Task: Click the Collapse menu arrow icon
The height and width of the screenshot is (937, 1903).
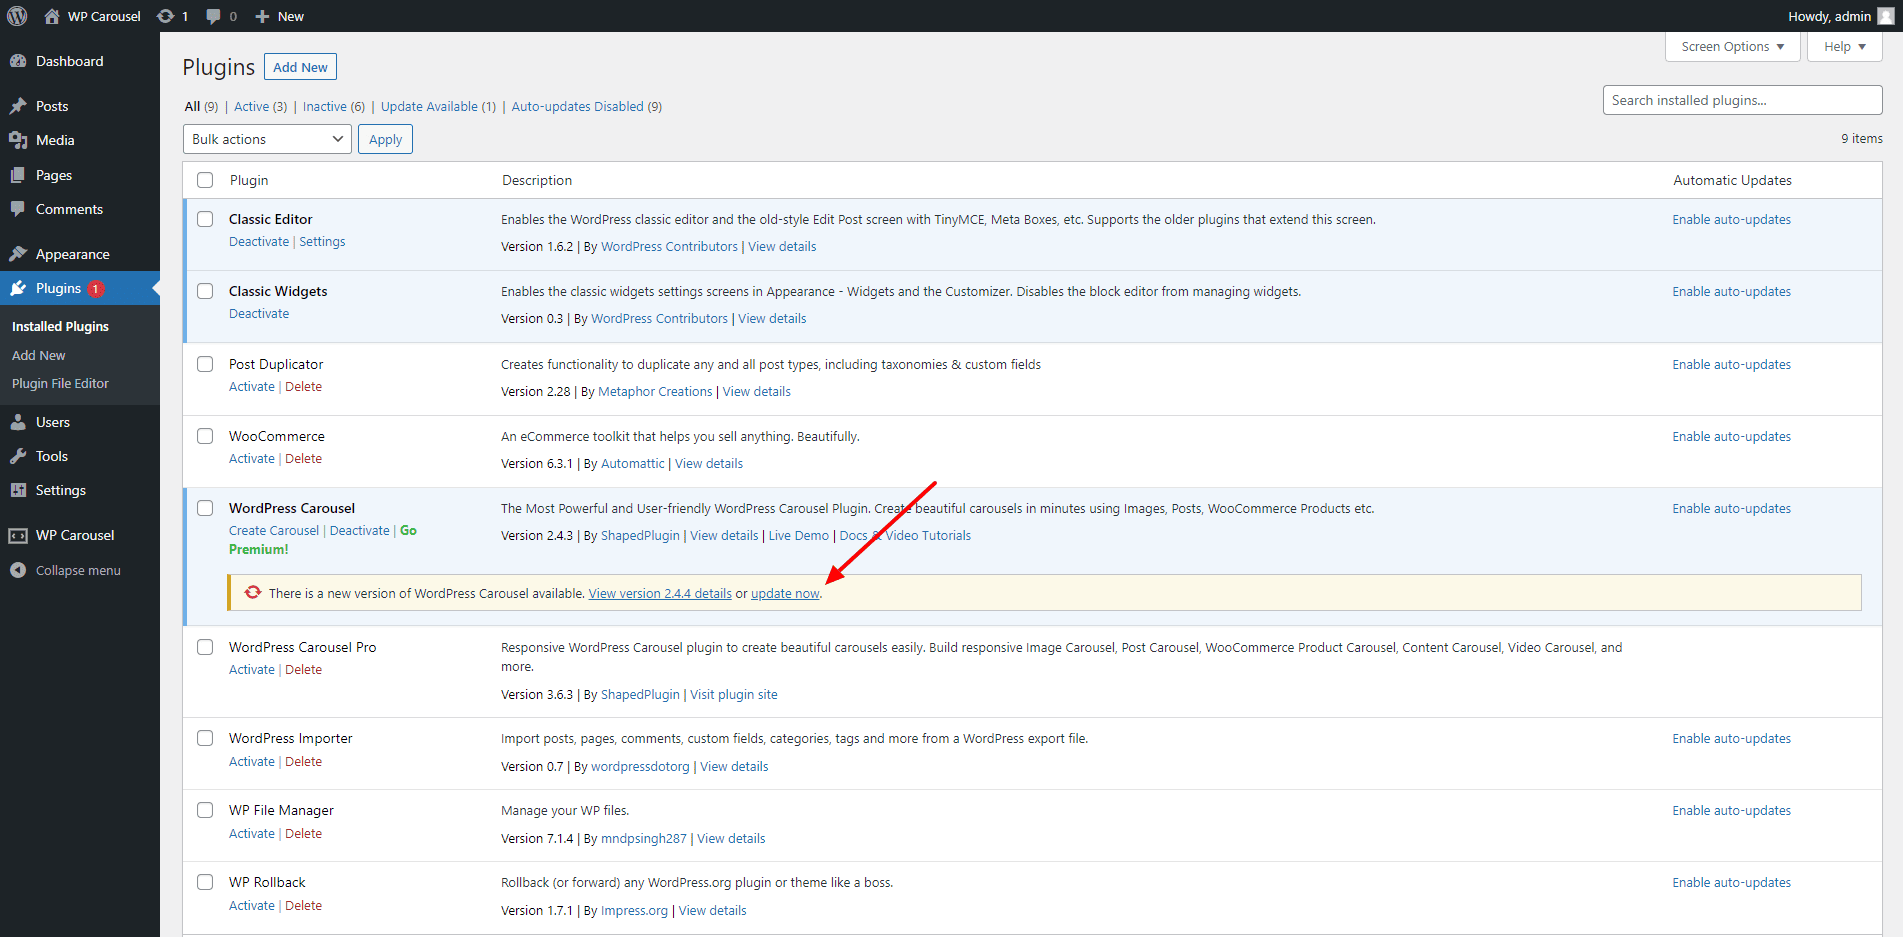Action: pos(18,570)
